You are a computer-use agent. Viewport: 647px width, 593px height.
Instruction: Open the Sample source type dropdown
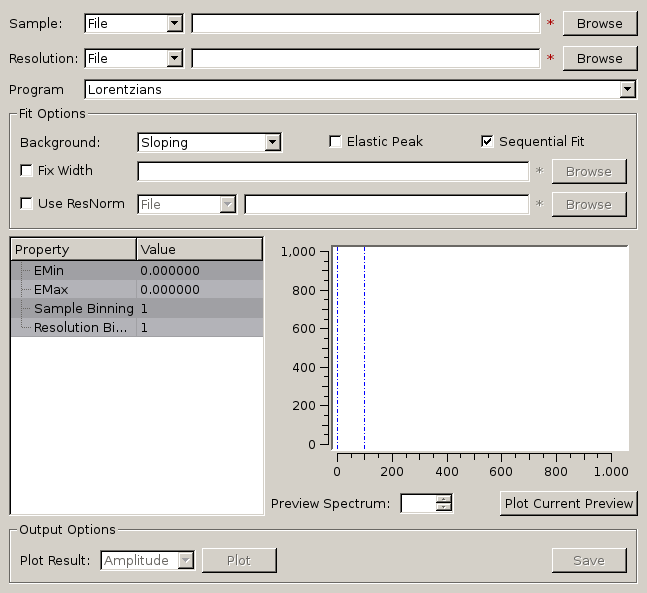tap(134, 23)
